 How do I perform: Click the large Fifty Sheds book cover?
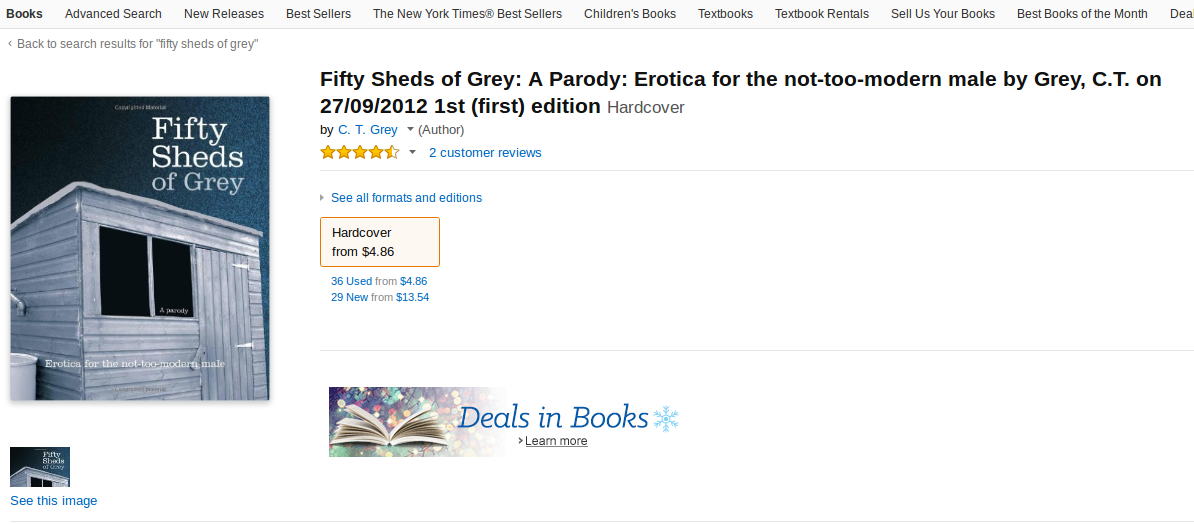pos(140,248)
